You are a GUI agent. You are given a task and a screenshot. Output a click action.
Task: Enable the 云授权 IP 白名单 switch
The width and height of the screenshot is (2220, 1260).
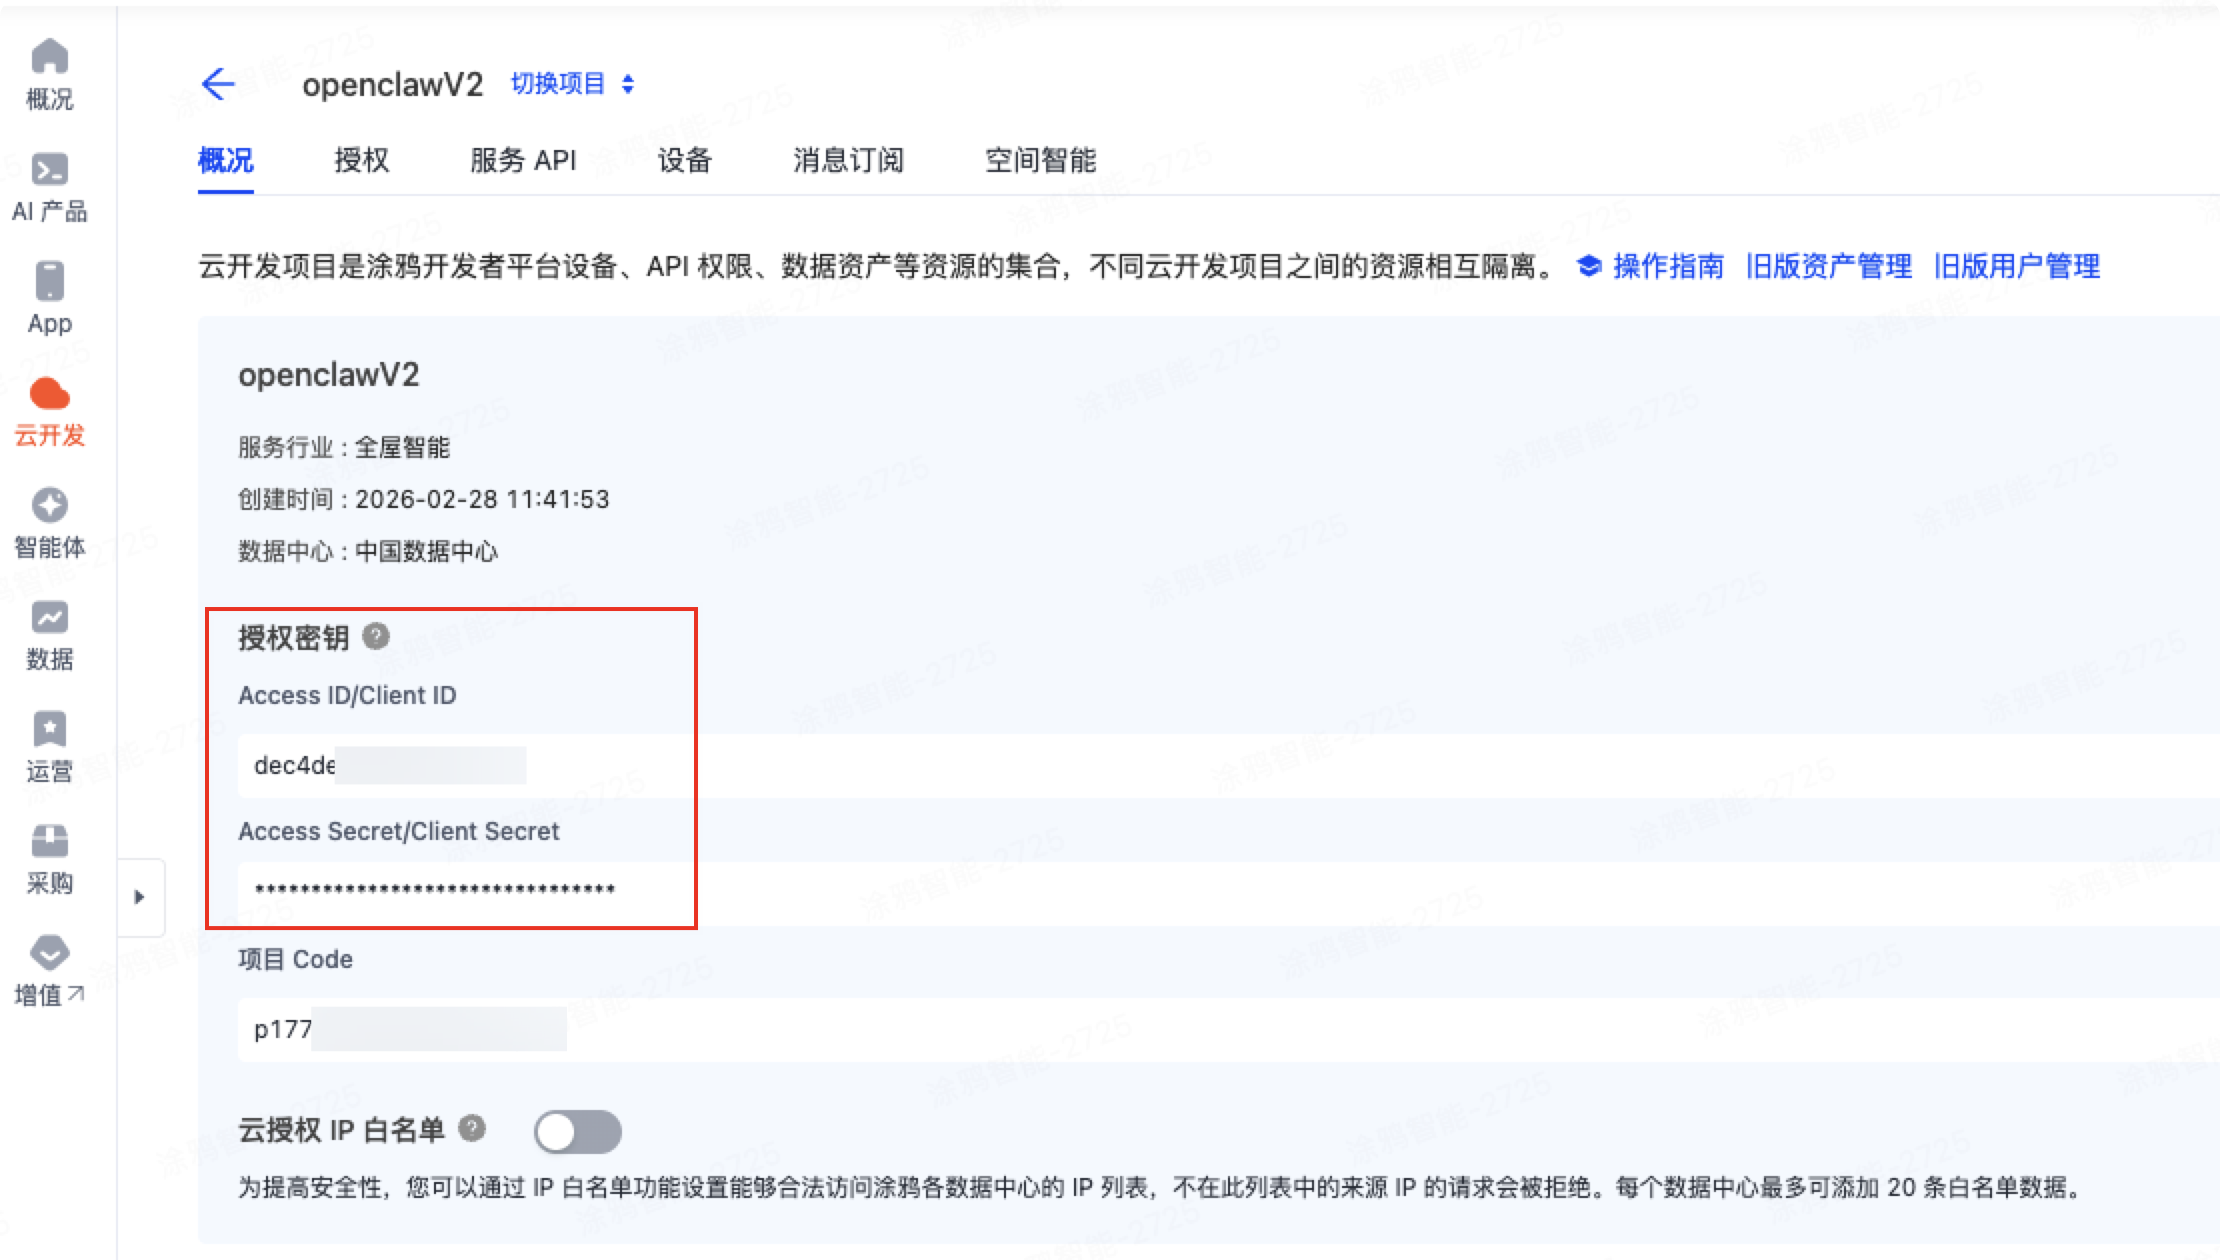tap(578, 1131)
